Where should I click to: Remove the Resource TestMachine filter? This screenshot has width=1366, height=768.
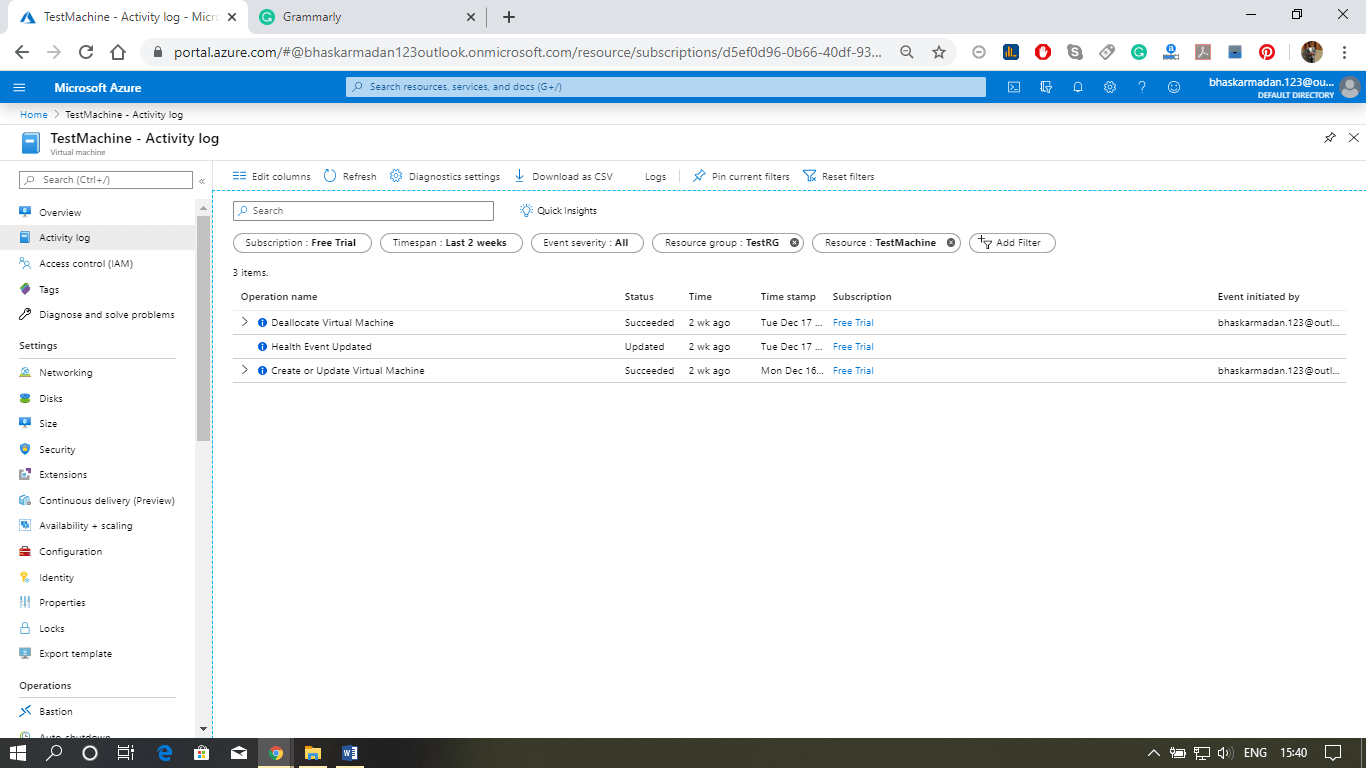pos(951,243)
